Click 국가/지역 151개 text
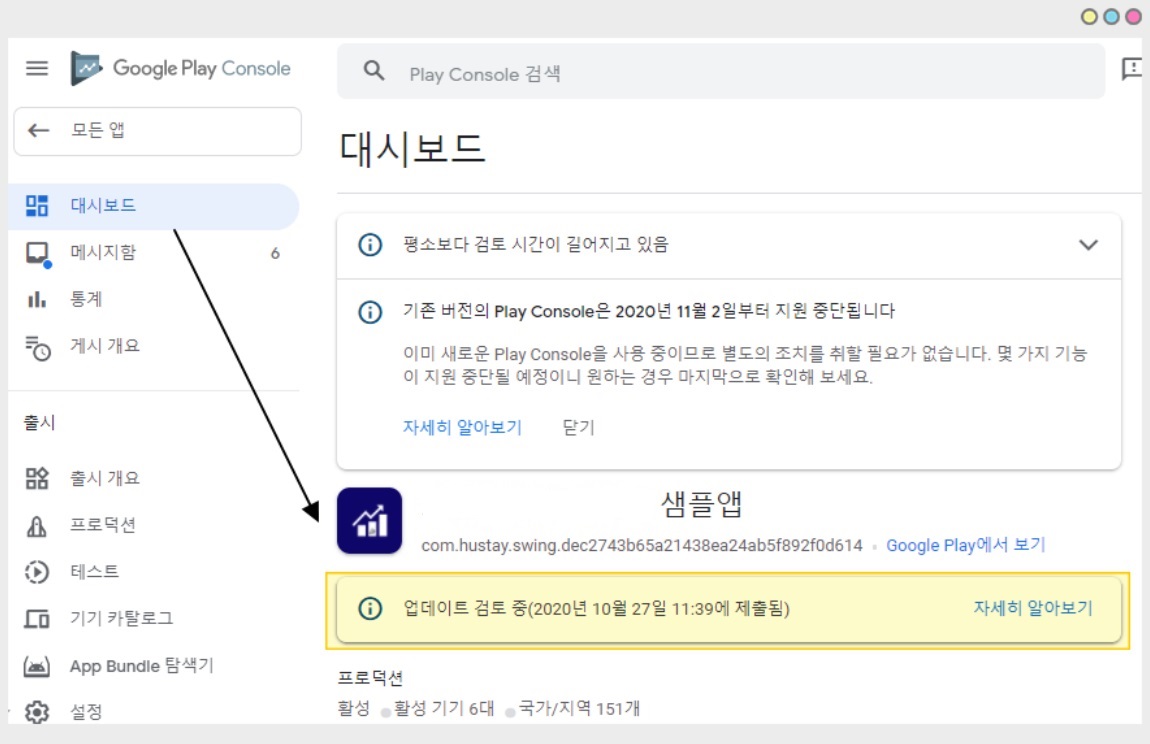1150x744 pixels. coord(579,709)
